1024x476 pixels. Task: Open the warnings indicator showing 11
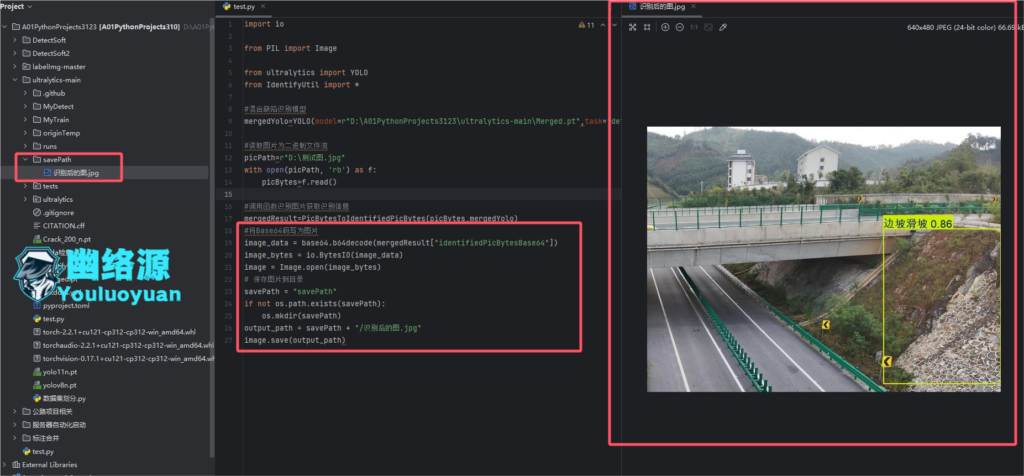(x=586, y=25)
